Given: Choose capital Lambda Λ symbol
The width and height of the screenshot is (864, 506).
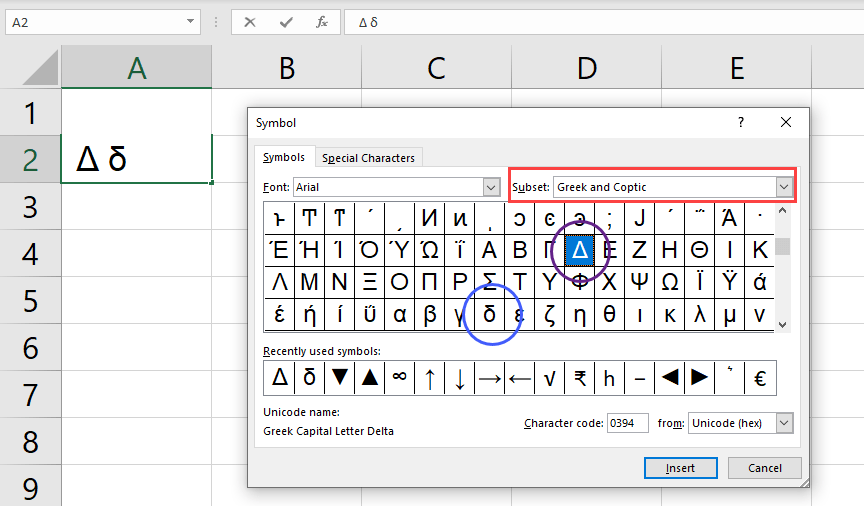Looking at the screenshot, I should tap(279, 282).
